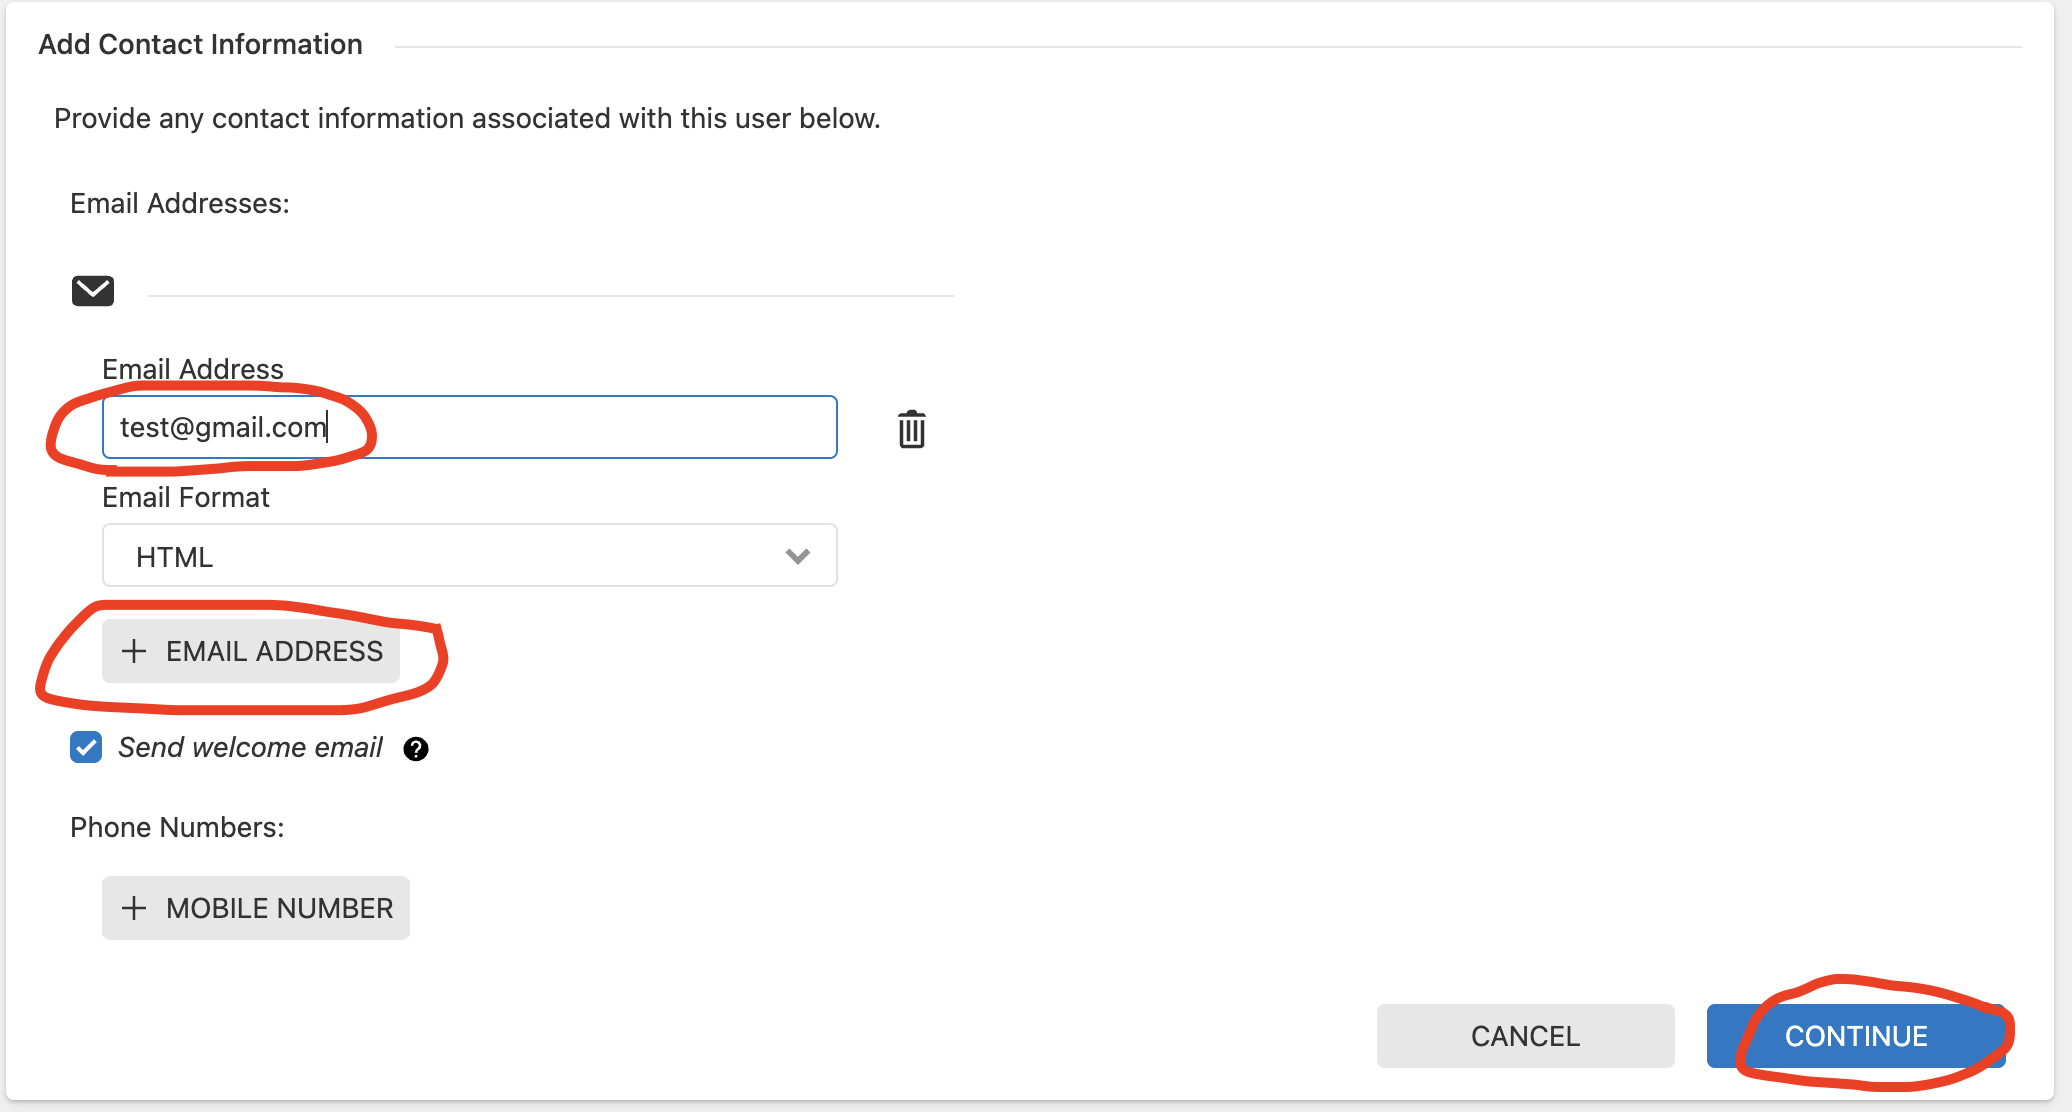The height and width of the screenshot is (1112, 2072).
Task: Uncheck the Send welcome email checkbox
Action: click(x=86, y=748)
